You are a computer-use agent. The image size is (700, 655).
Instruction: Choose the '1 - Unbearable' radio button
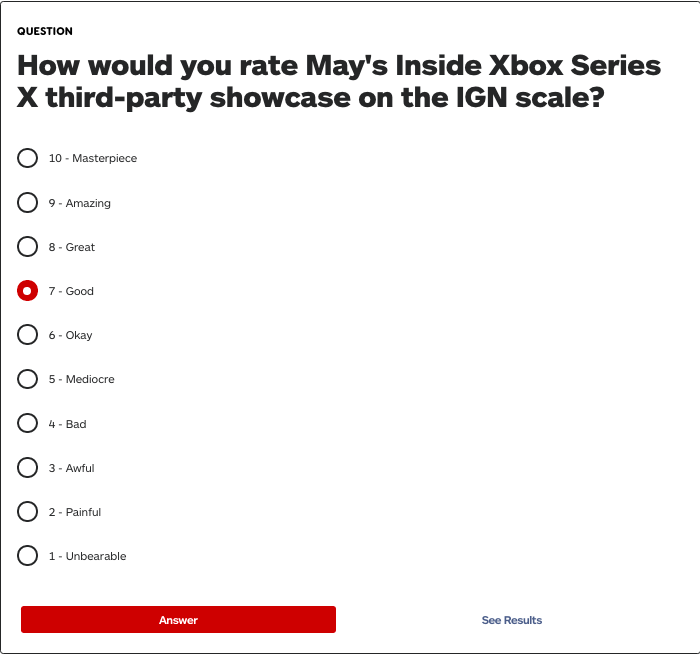[28, 556]
